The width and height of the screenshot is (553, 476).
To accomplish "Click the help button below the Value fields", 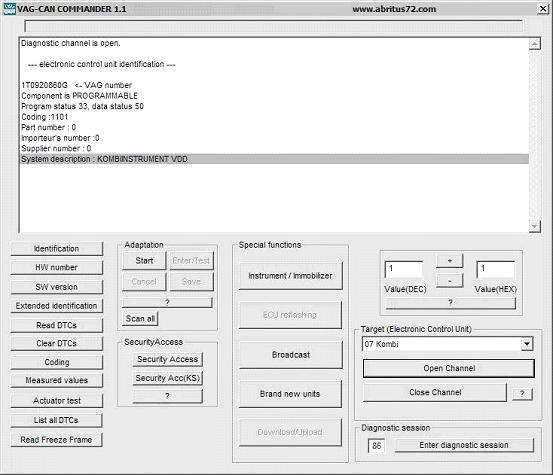I will point(450,303).
